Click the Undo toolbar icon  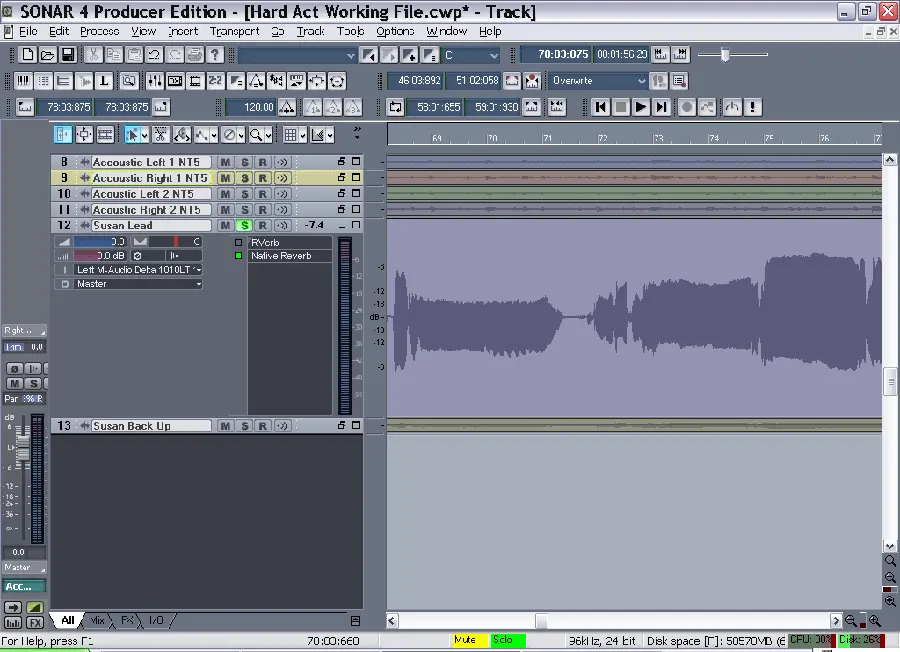click(154, 55)
